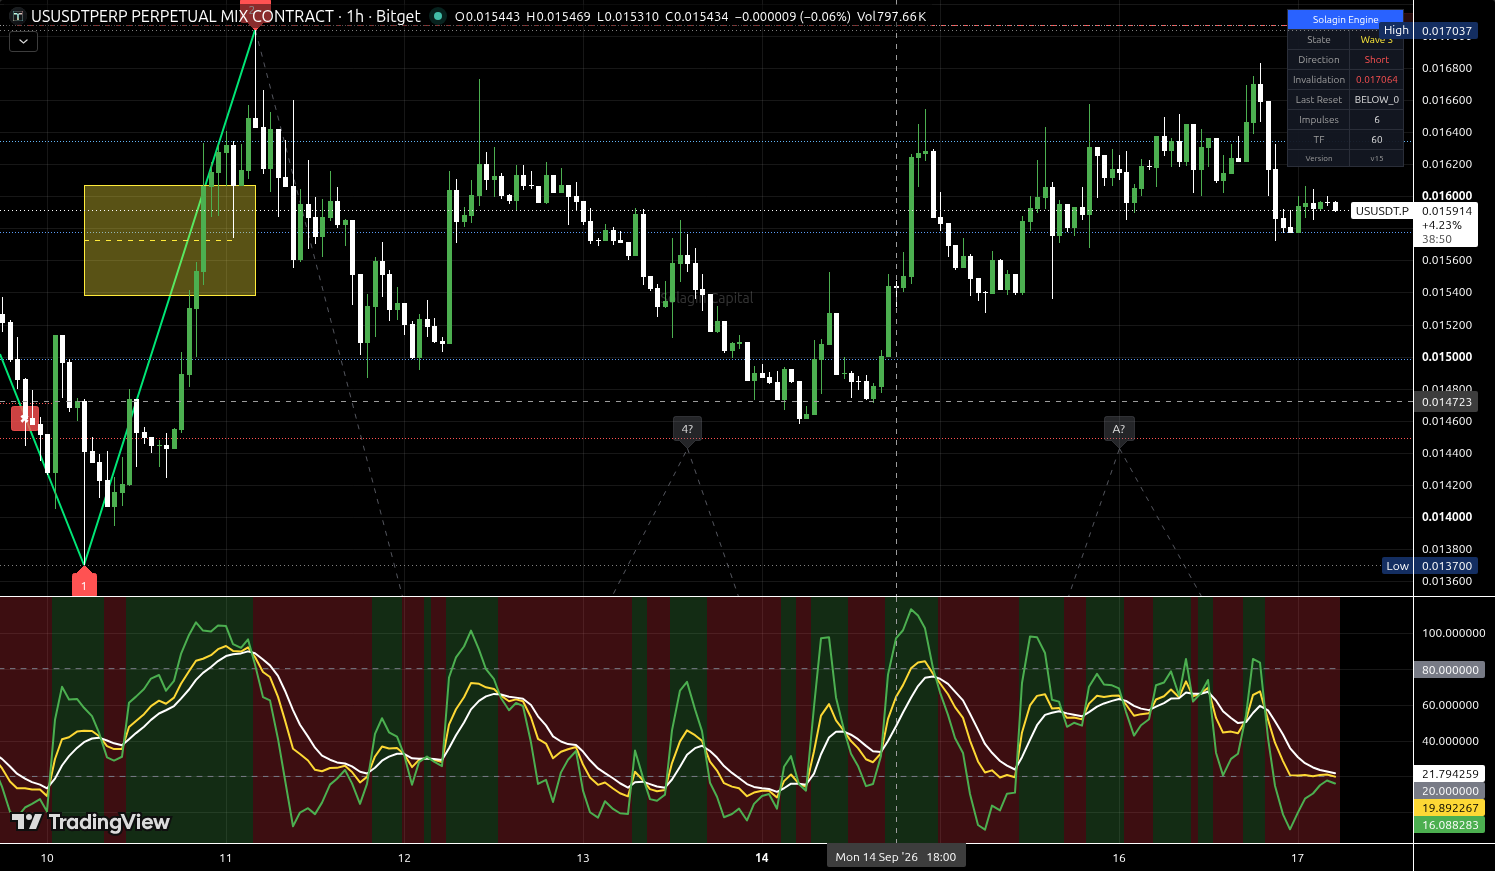This screenshot has width=1495, height=871.
Task: Click the "Invalidation" row label
Action: [x=1319, y=80]
